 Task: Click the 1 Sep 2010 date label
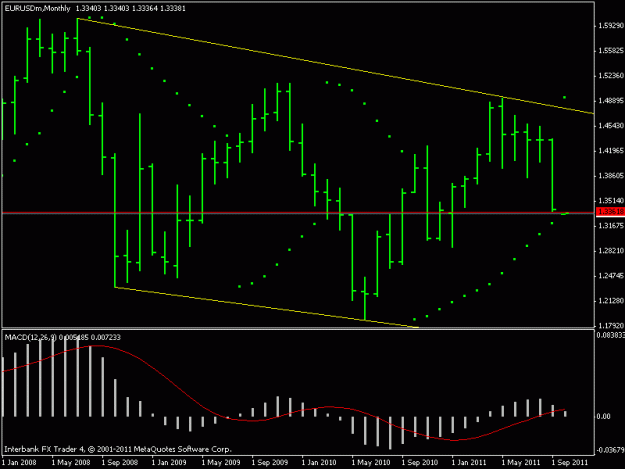pyautogui.click(x=420, y=463)
